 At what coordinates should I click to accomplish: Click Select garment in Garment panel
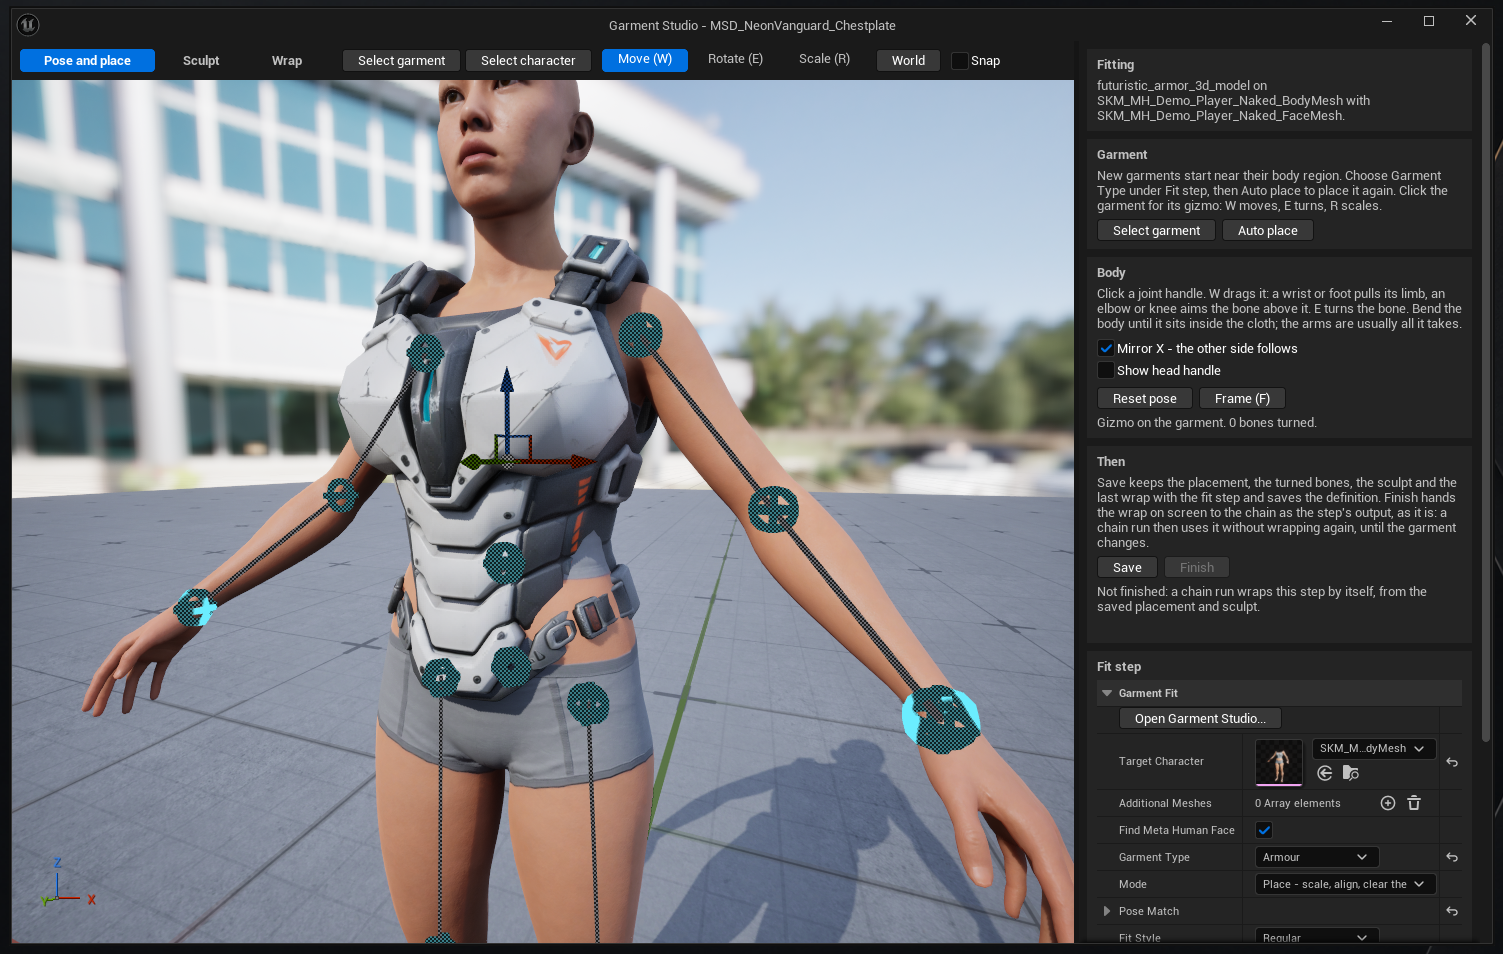1156,230
